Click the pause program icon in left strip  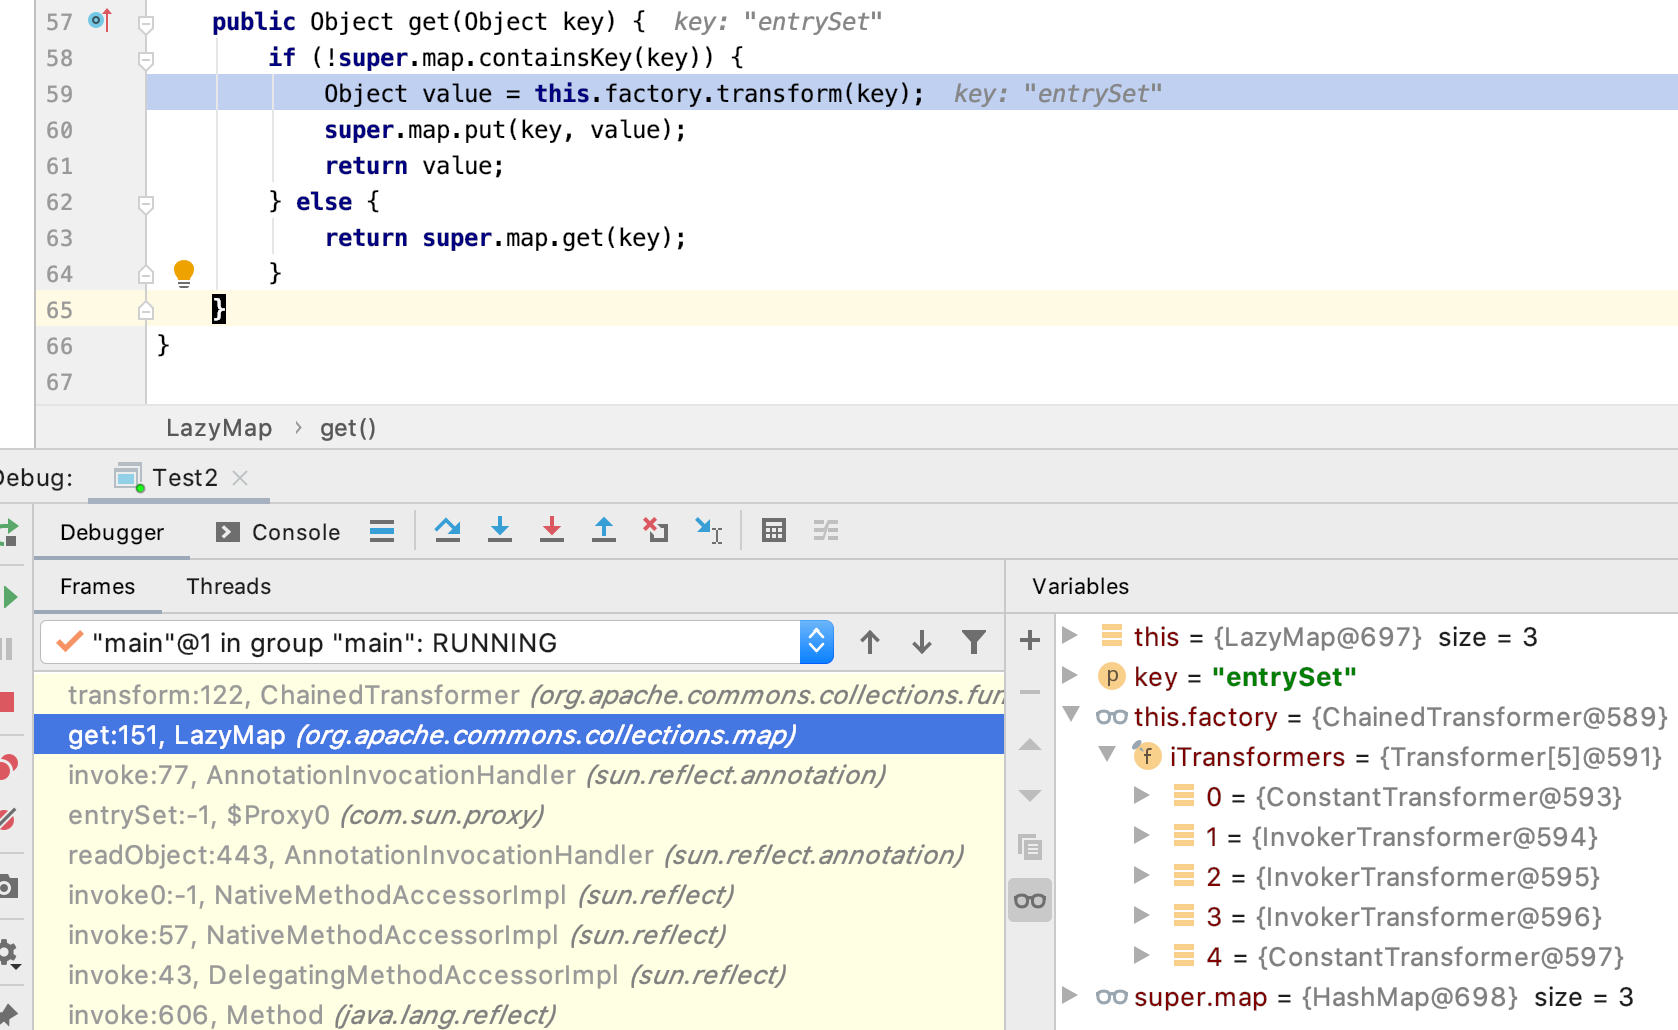[x=7, y=649]
